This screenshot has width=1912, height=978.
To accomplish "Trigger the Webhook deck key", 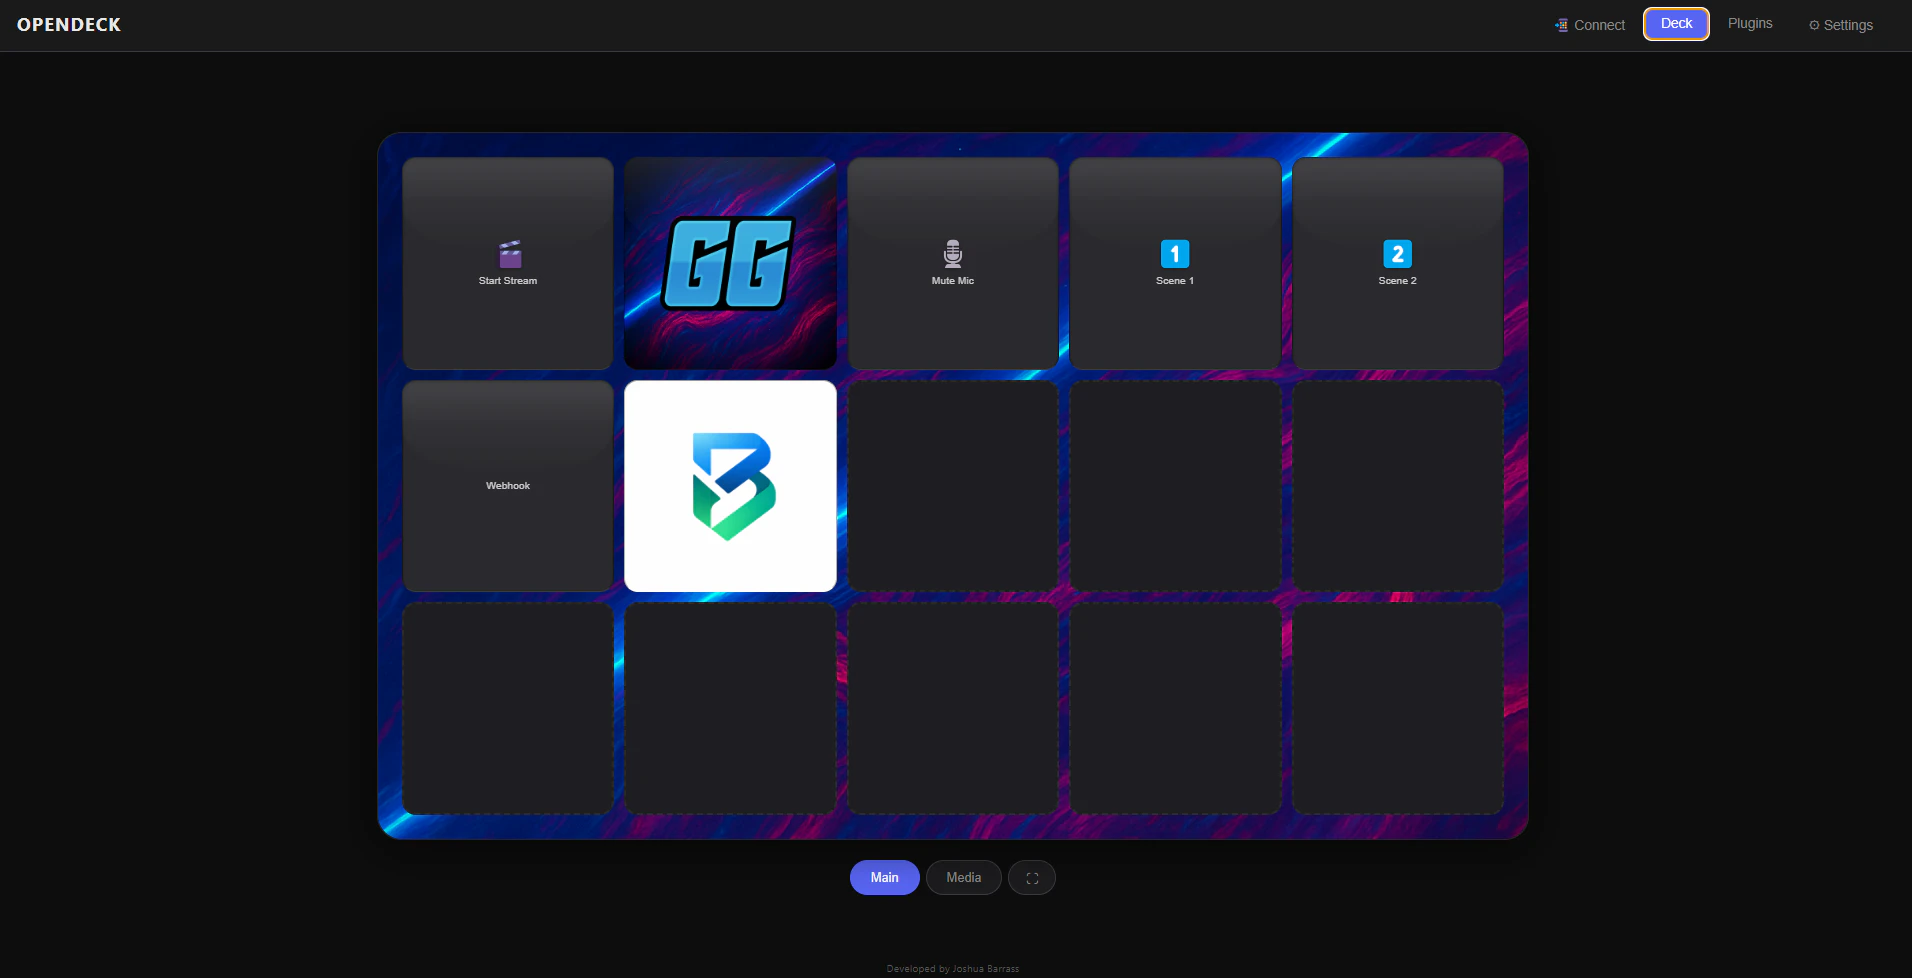I will coord(507,486).
